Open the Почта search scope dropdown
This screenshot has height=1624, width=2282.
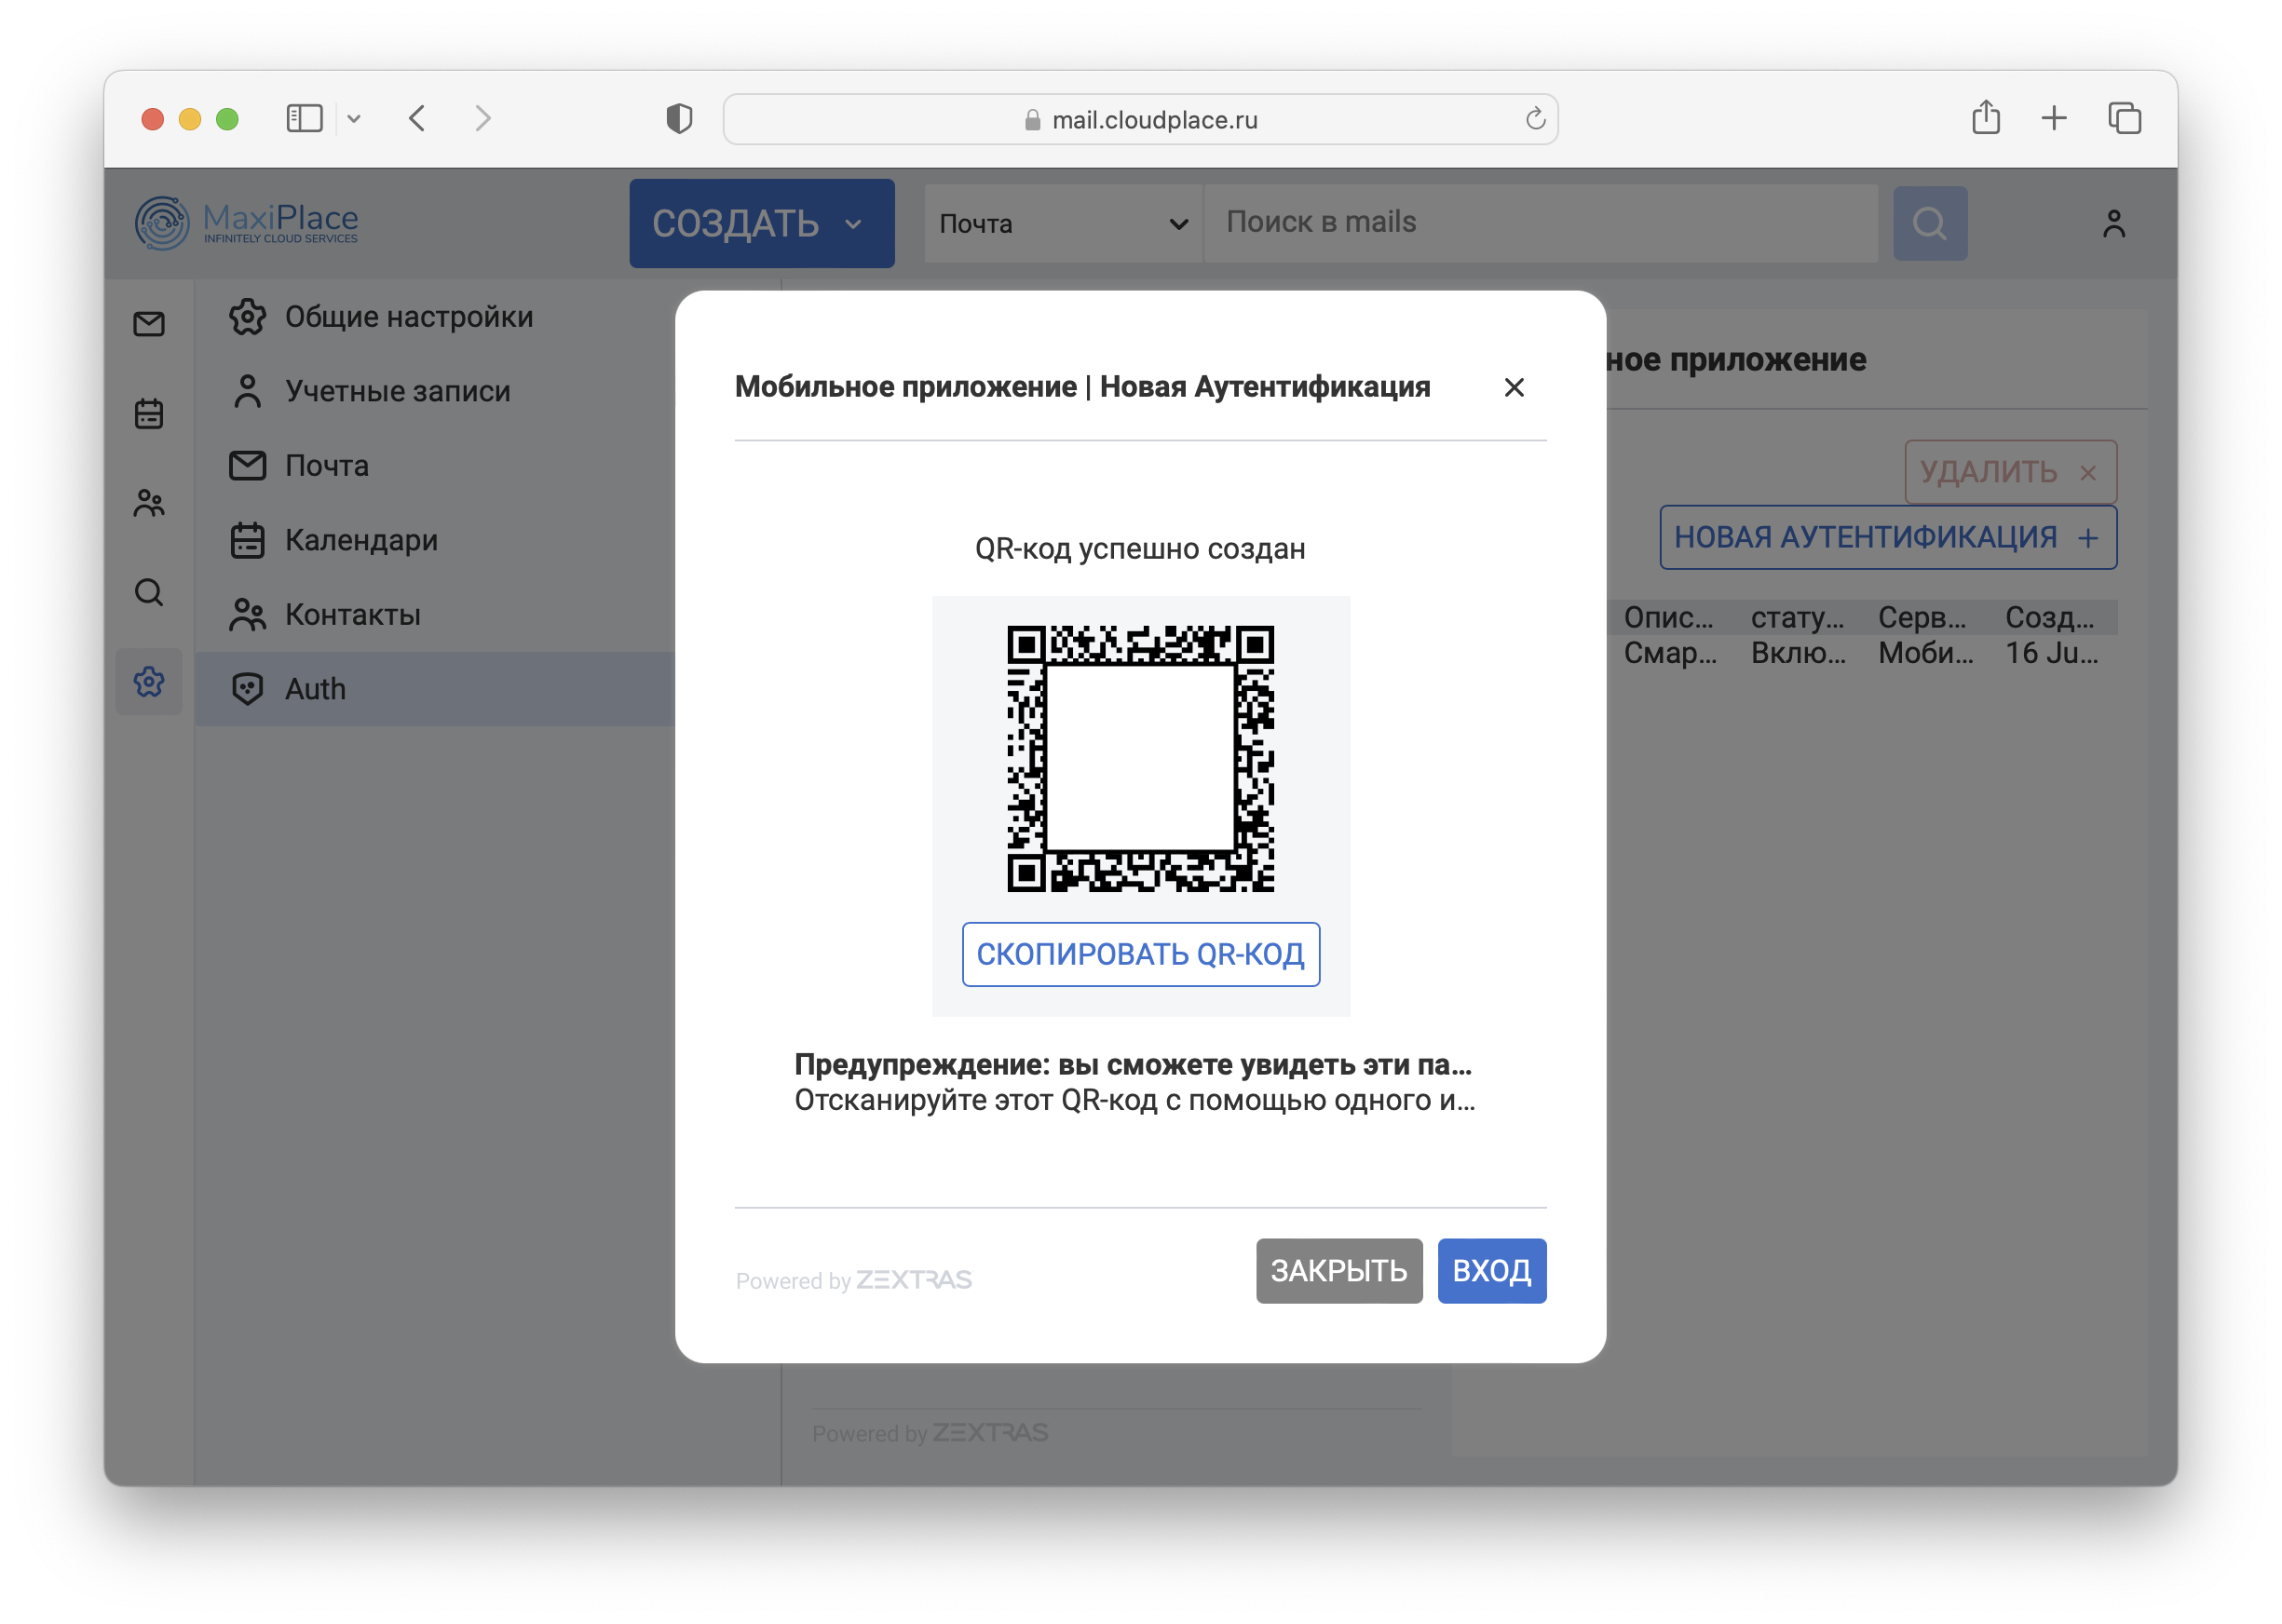pos(1062,223)
